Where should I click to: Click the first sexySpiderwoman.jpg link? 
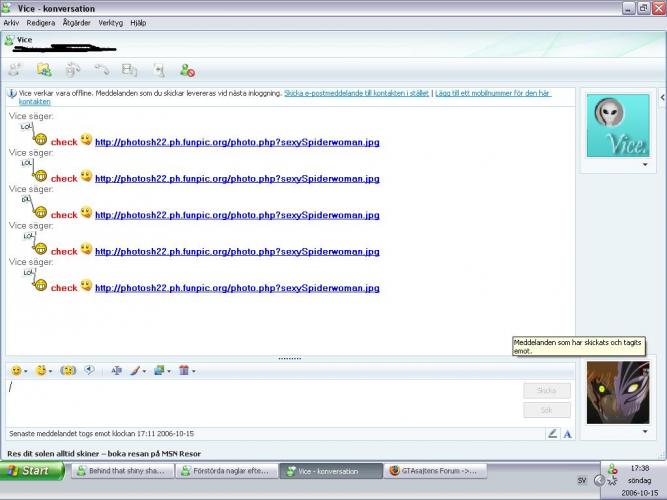pos(237,142)
